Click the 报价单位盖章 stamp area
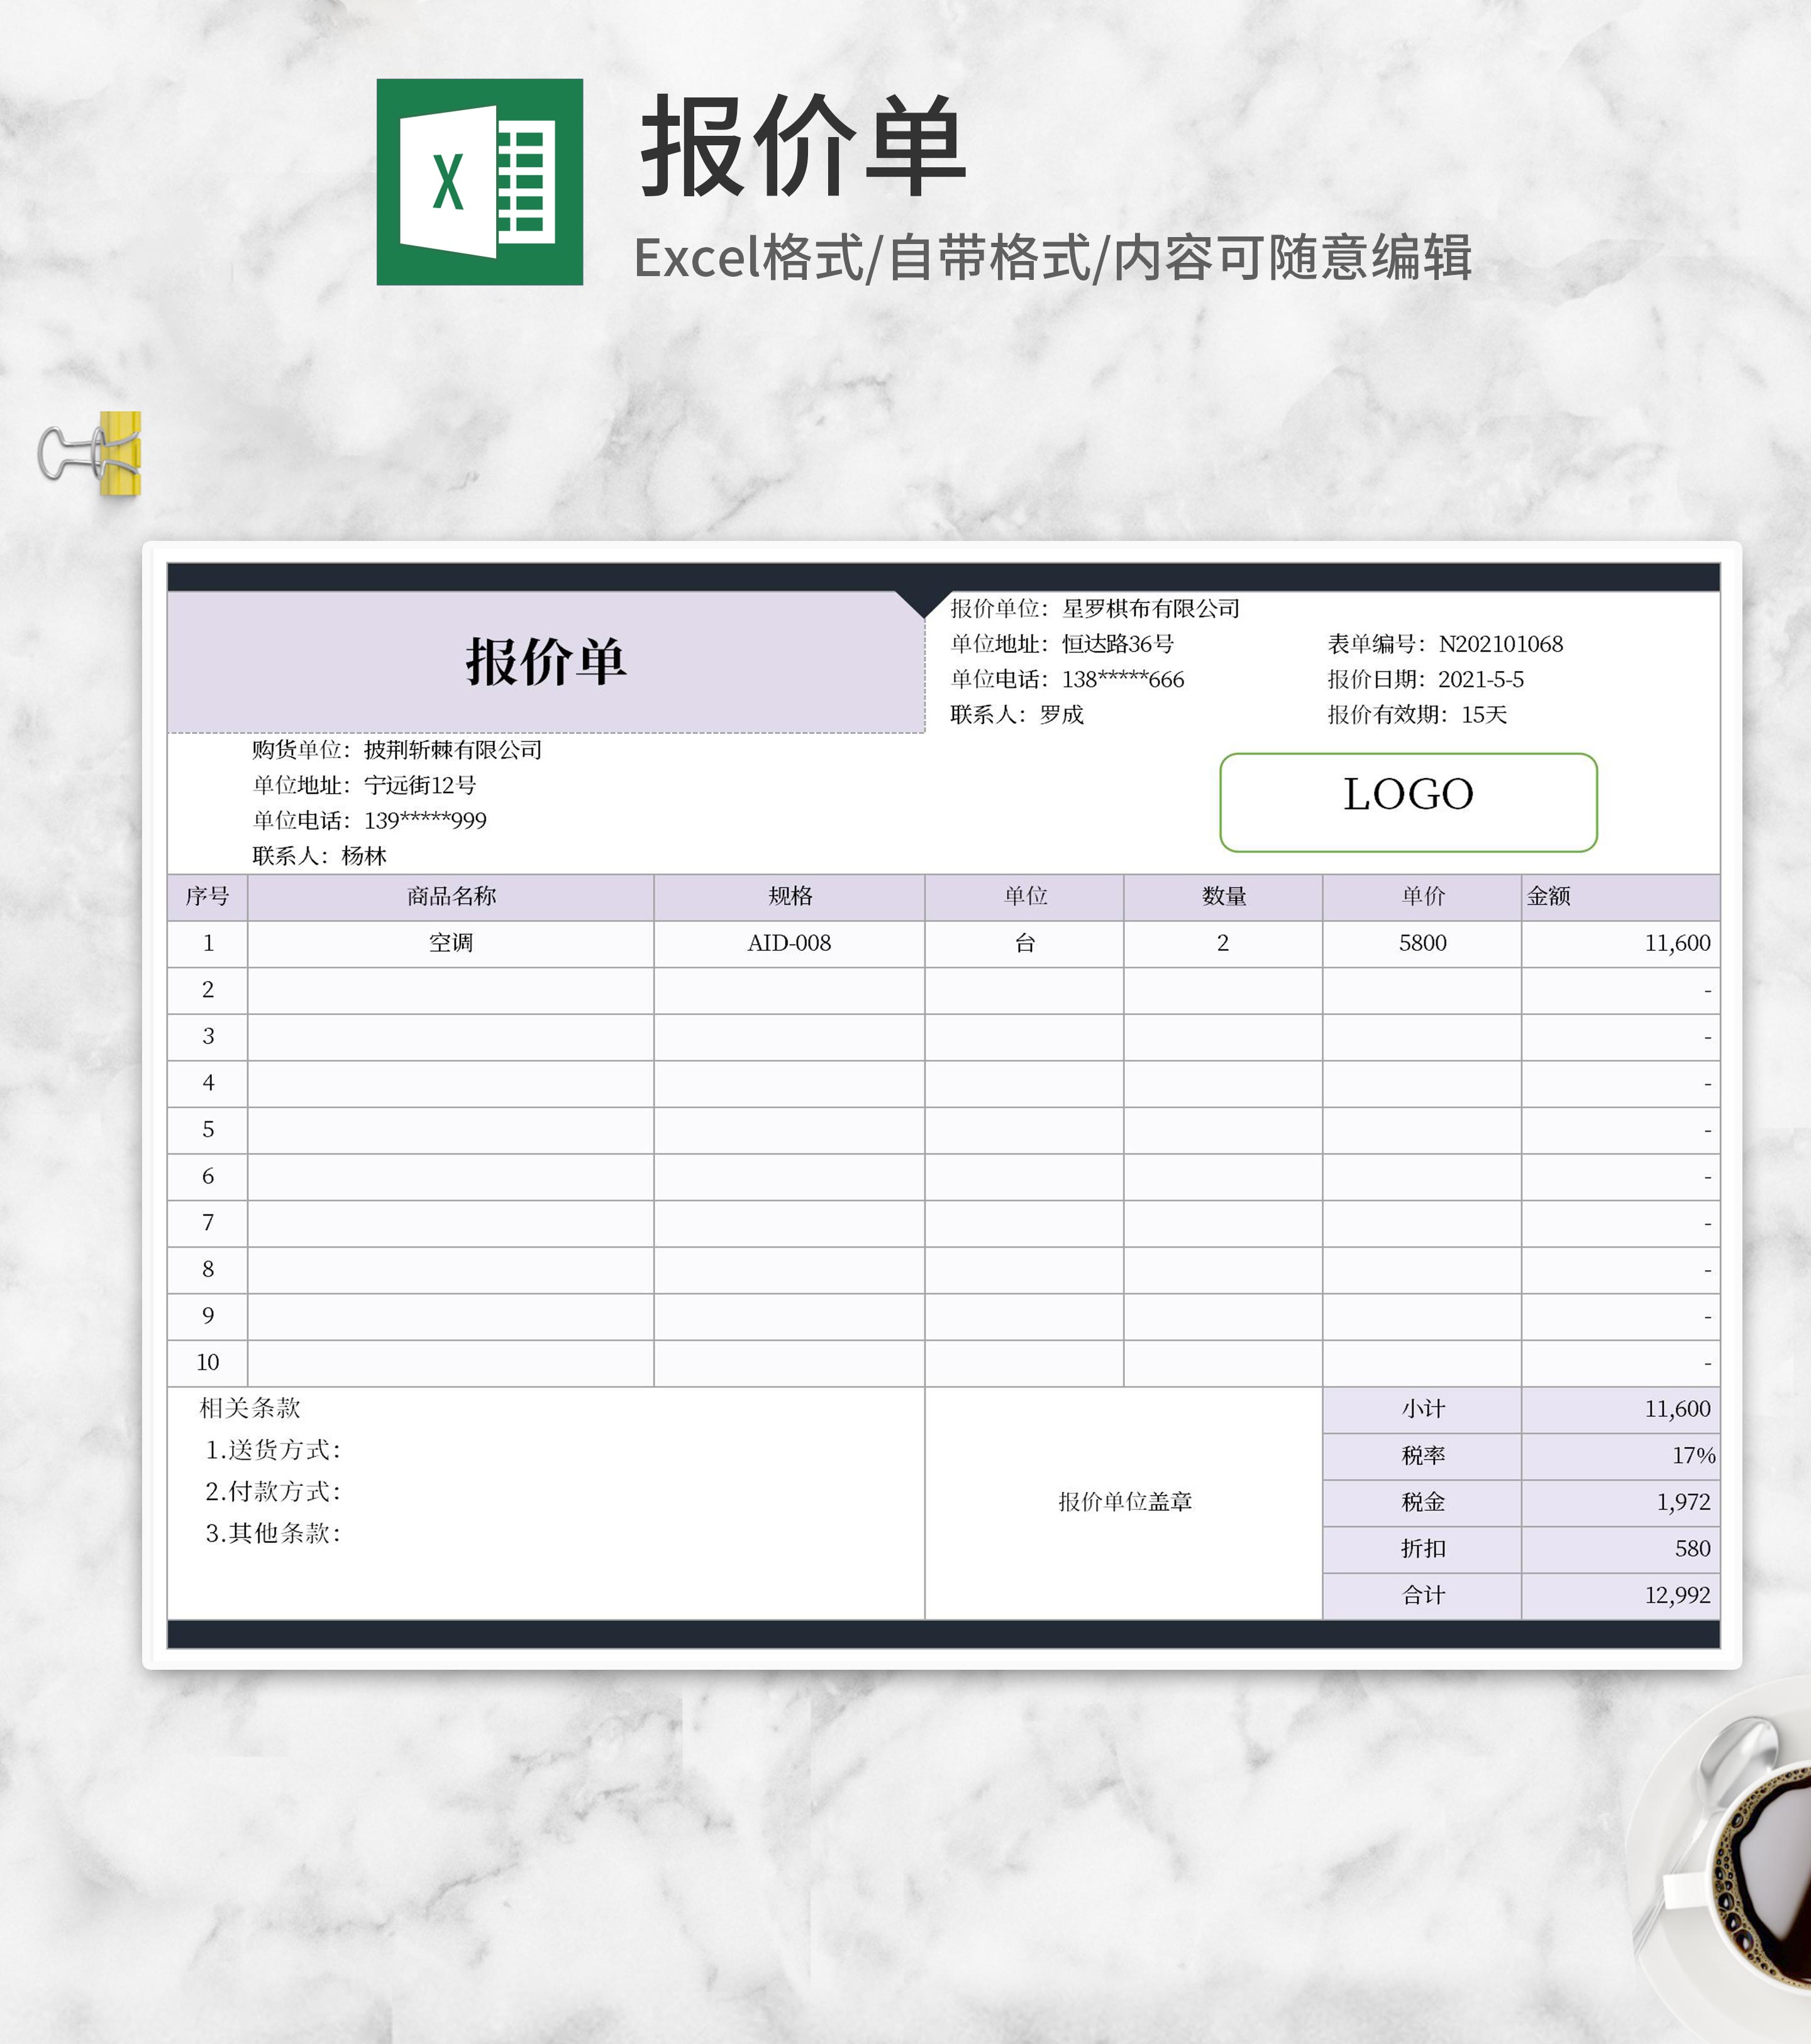 1124,1502
